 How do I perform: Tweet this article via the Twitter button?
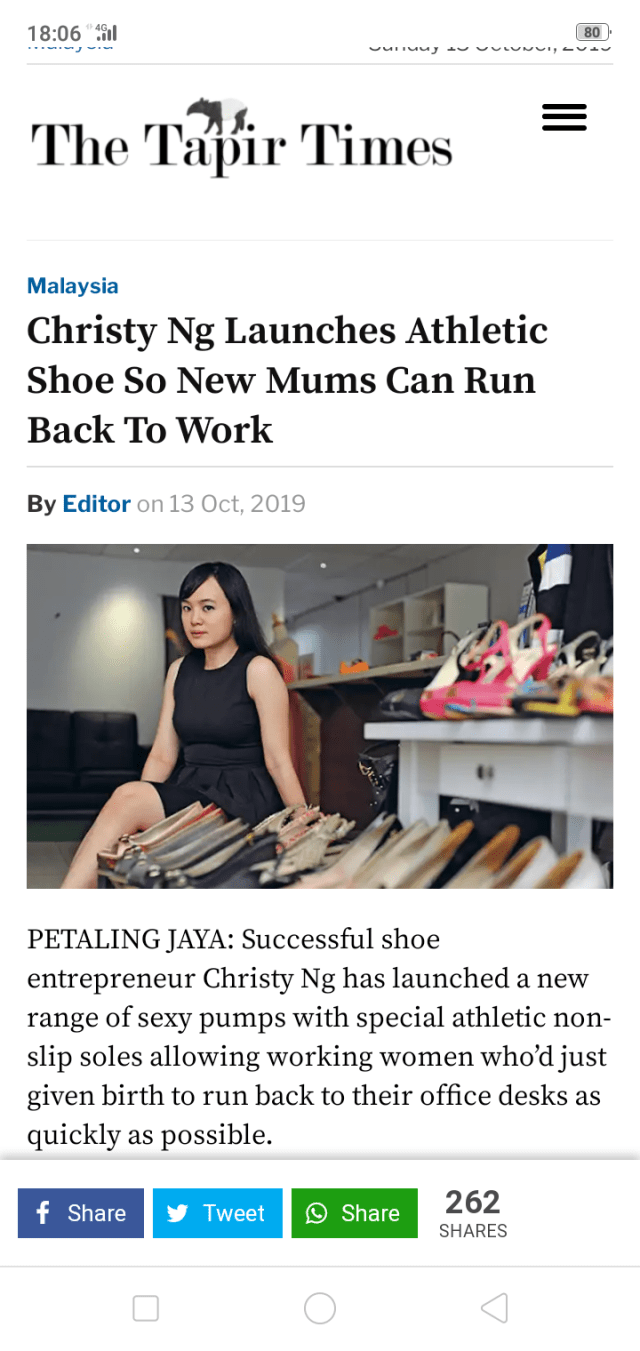pos(218,1213)
